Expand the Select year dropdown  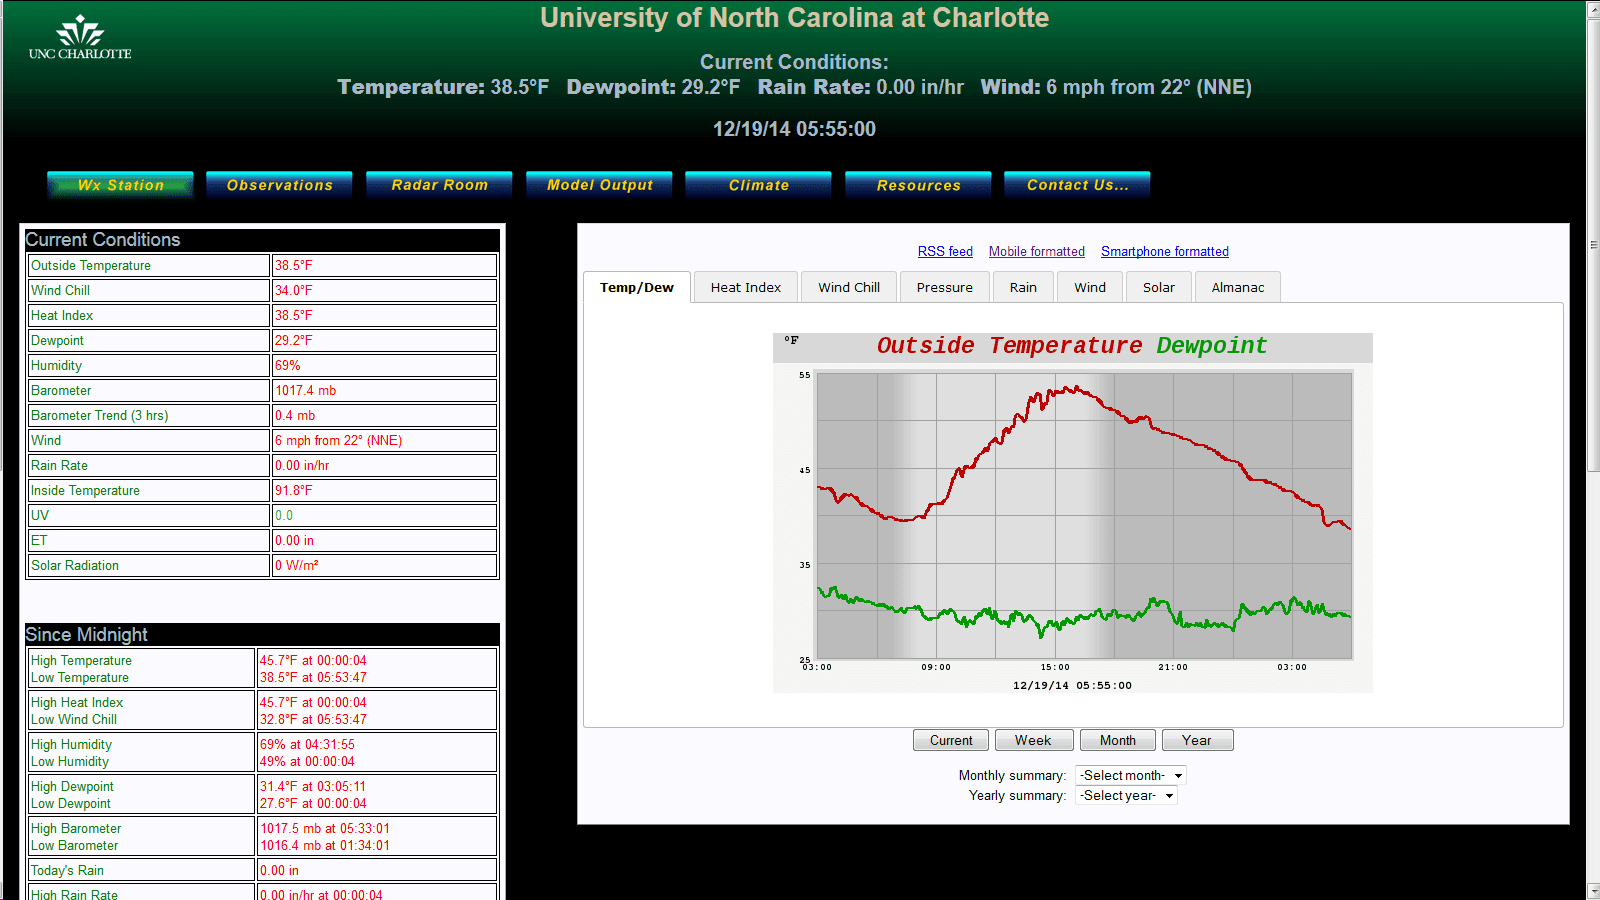[1126, 796]
